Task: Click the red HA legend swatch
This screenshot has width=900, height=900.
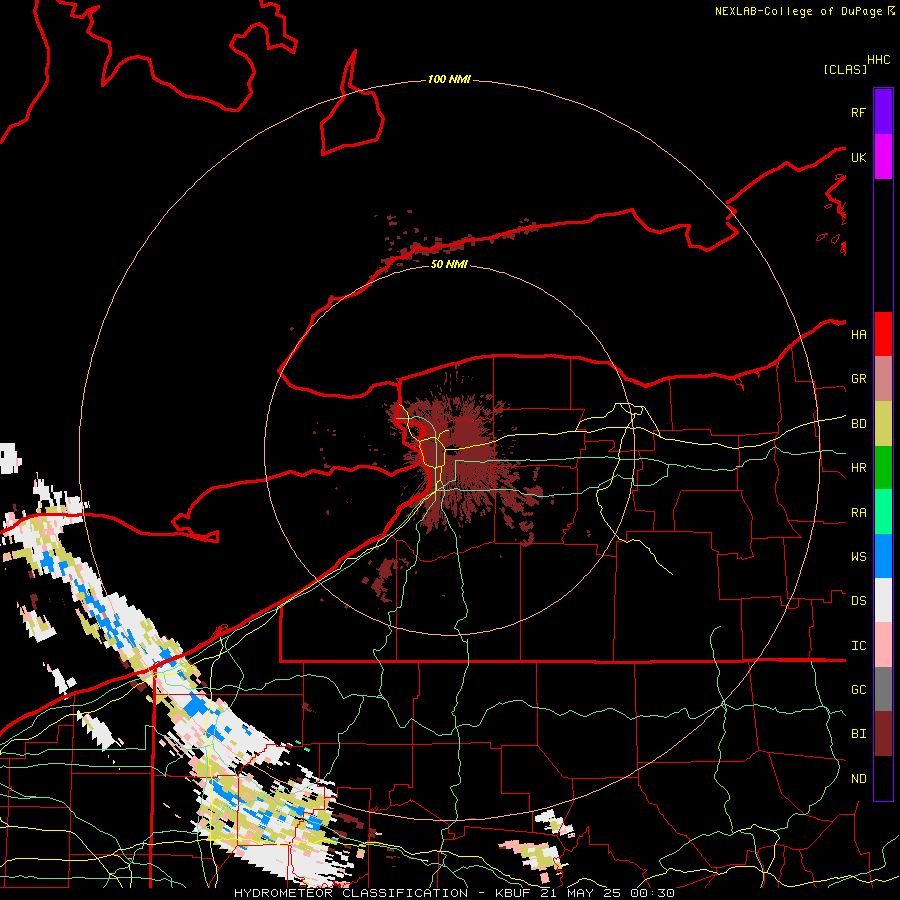Action: coord(883,334)
